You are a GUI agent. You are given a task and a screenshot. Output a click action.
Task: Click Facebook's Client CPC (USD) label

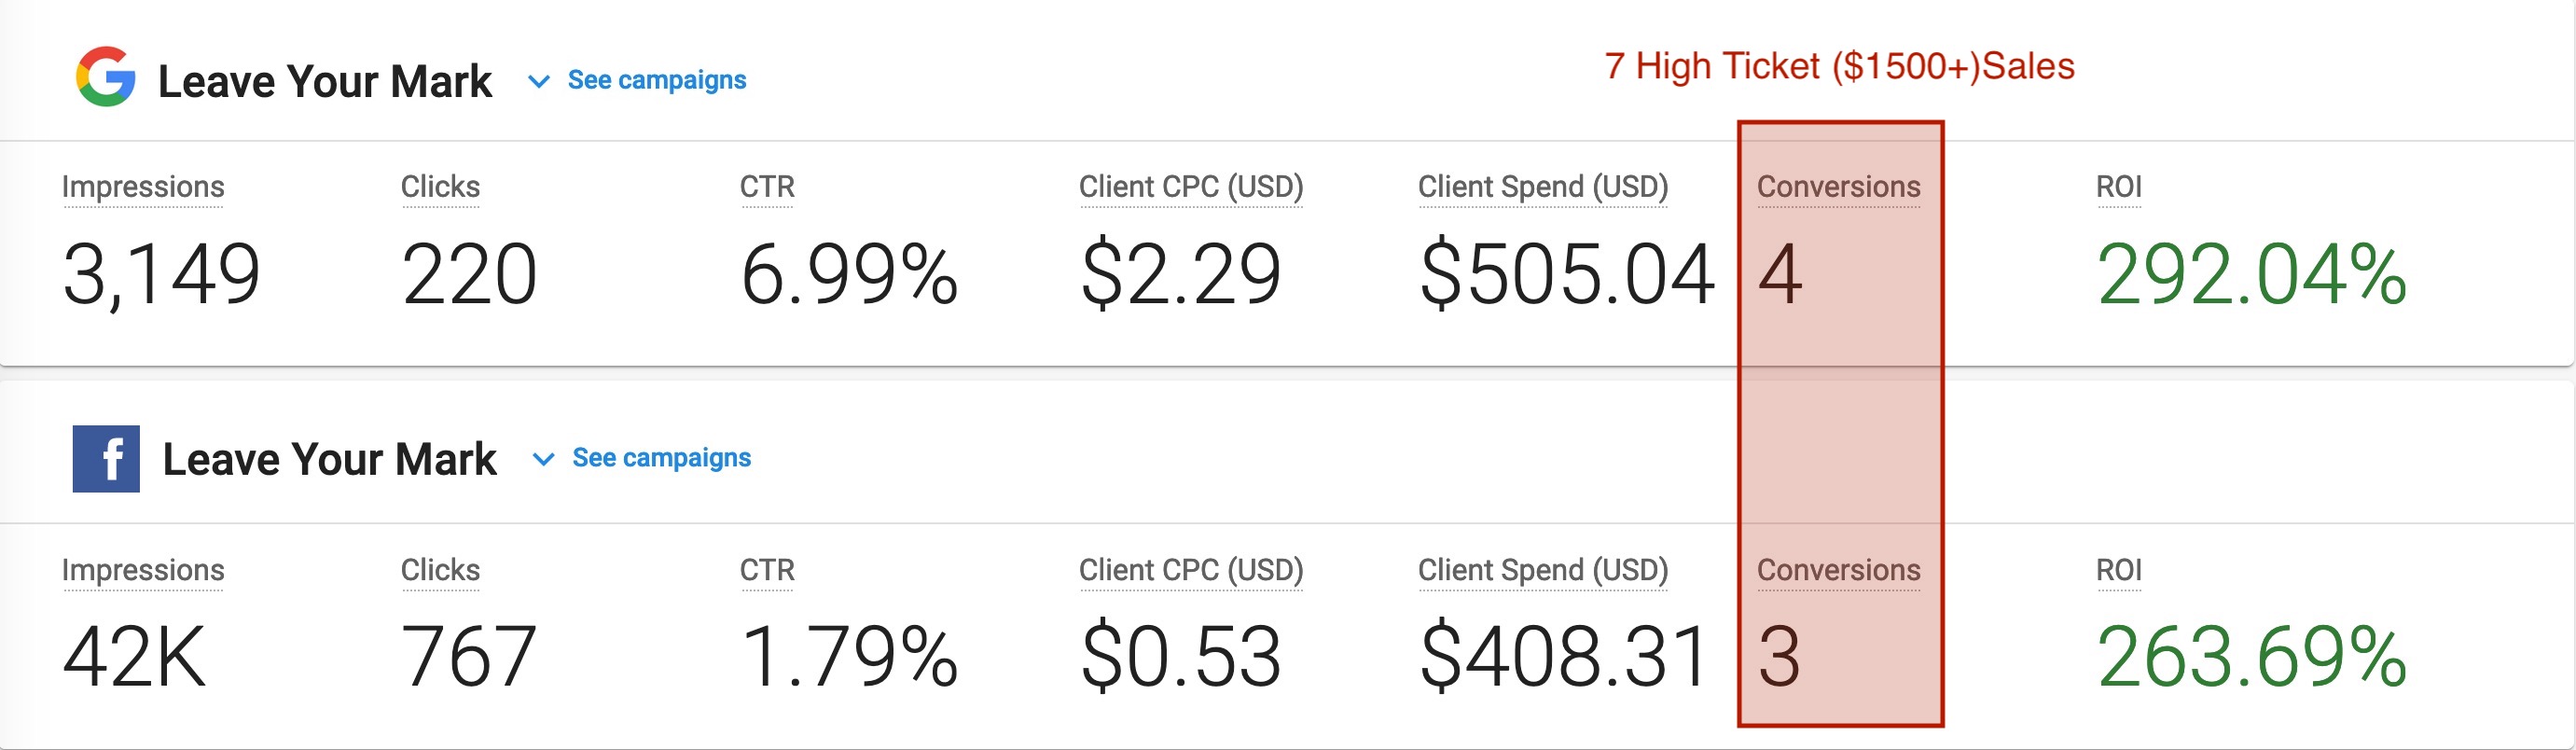(1191, 570)
